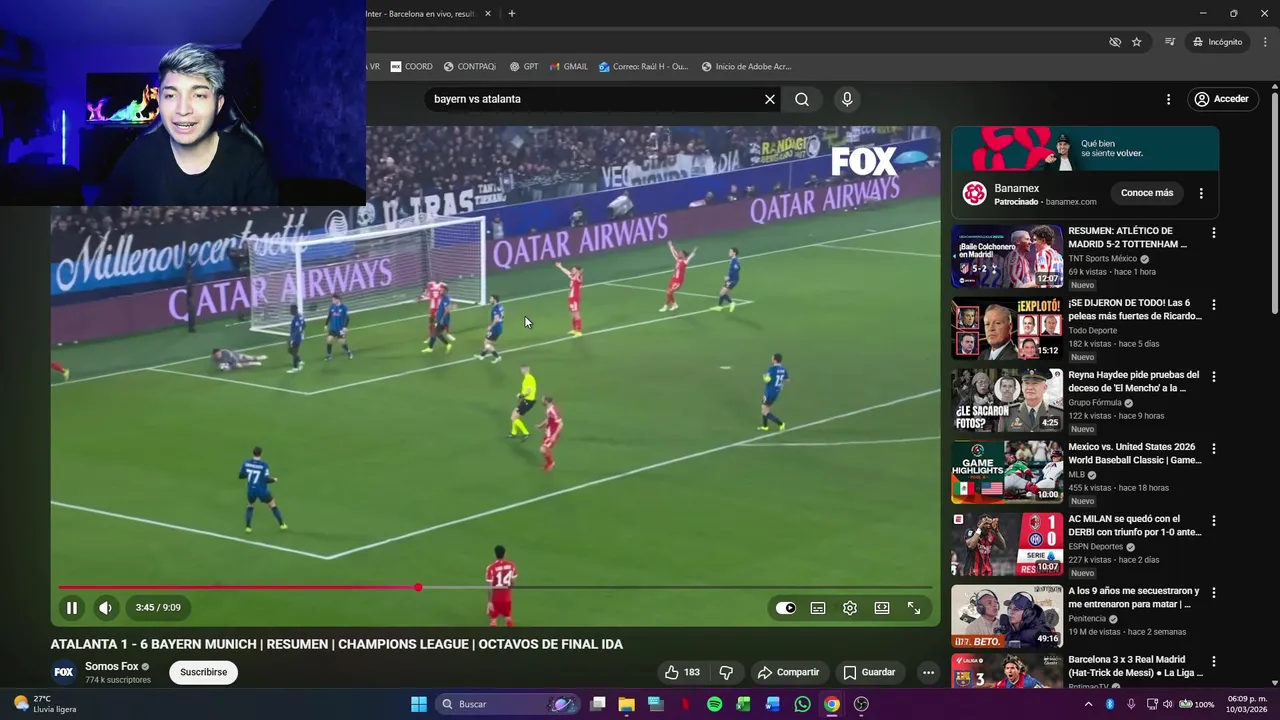Click the Incógnito profile chip
The width and height of the screenshot is (1280, 720).
tap(1218, 42)
